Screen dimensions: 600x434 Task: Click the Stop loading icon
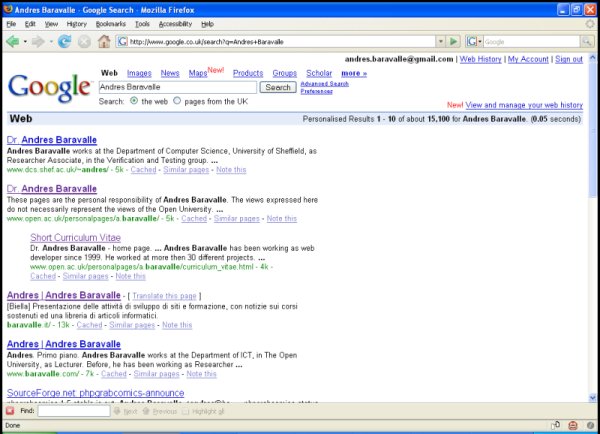coord(84,41)
